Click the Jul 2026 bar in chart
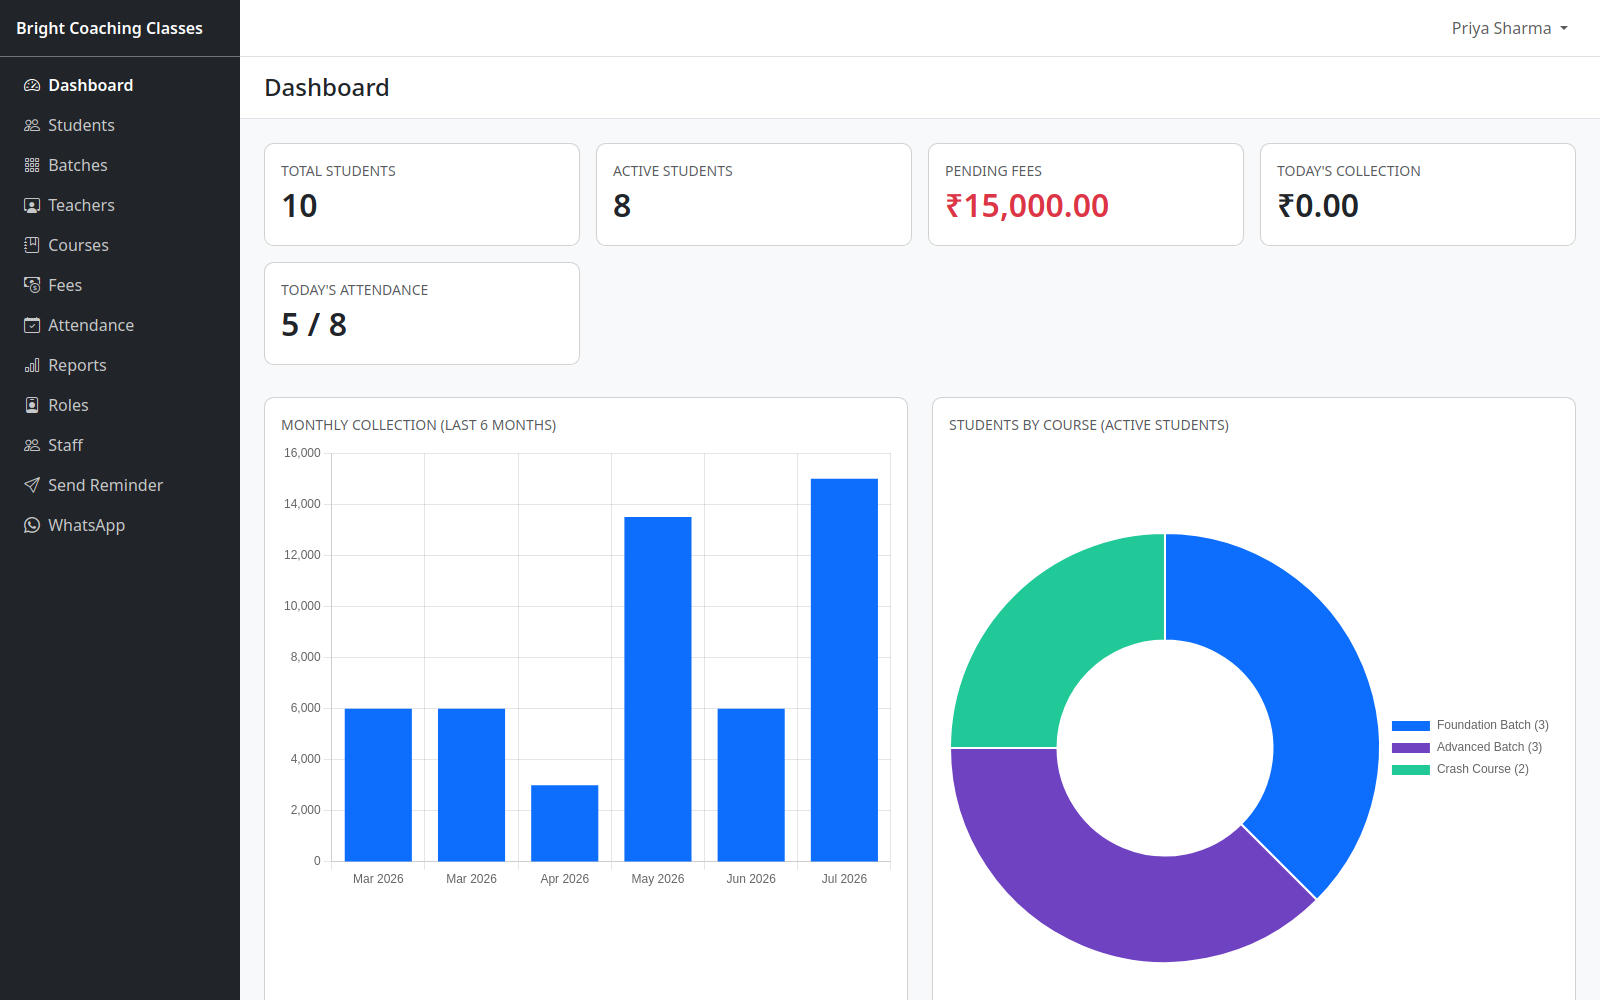Viewport: 1600px width, 1000px height. [x=844, y=670]
